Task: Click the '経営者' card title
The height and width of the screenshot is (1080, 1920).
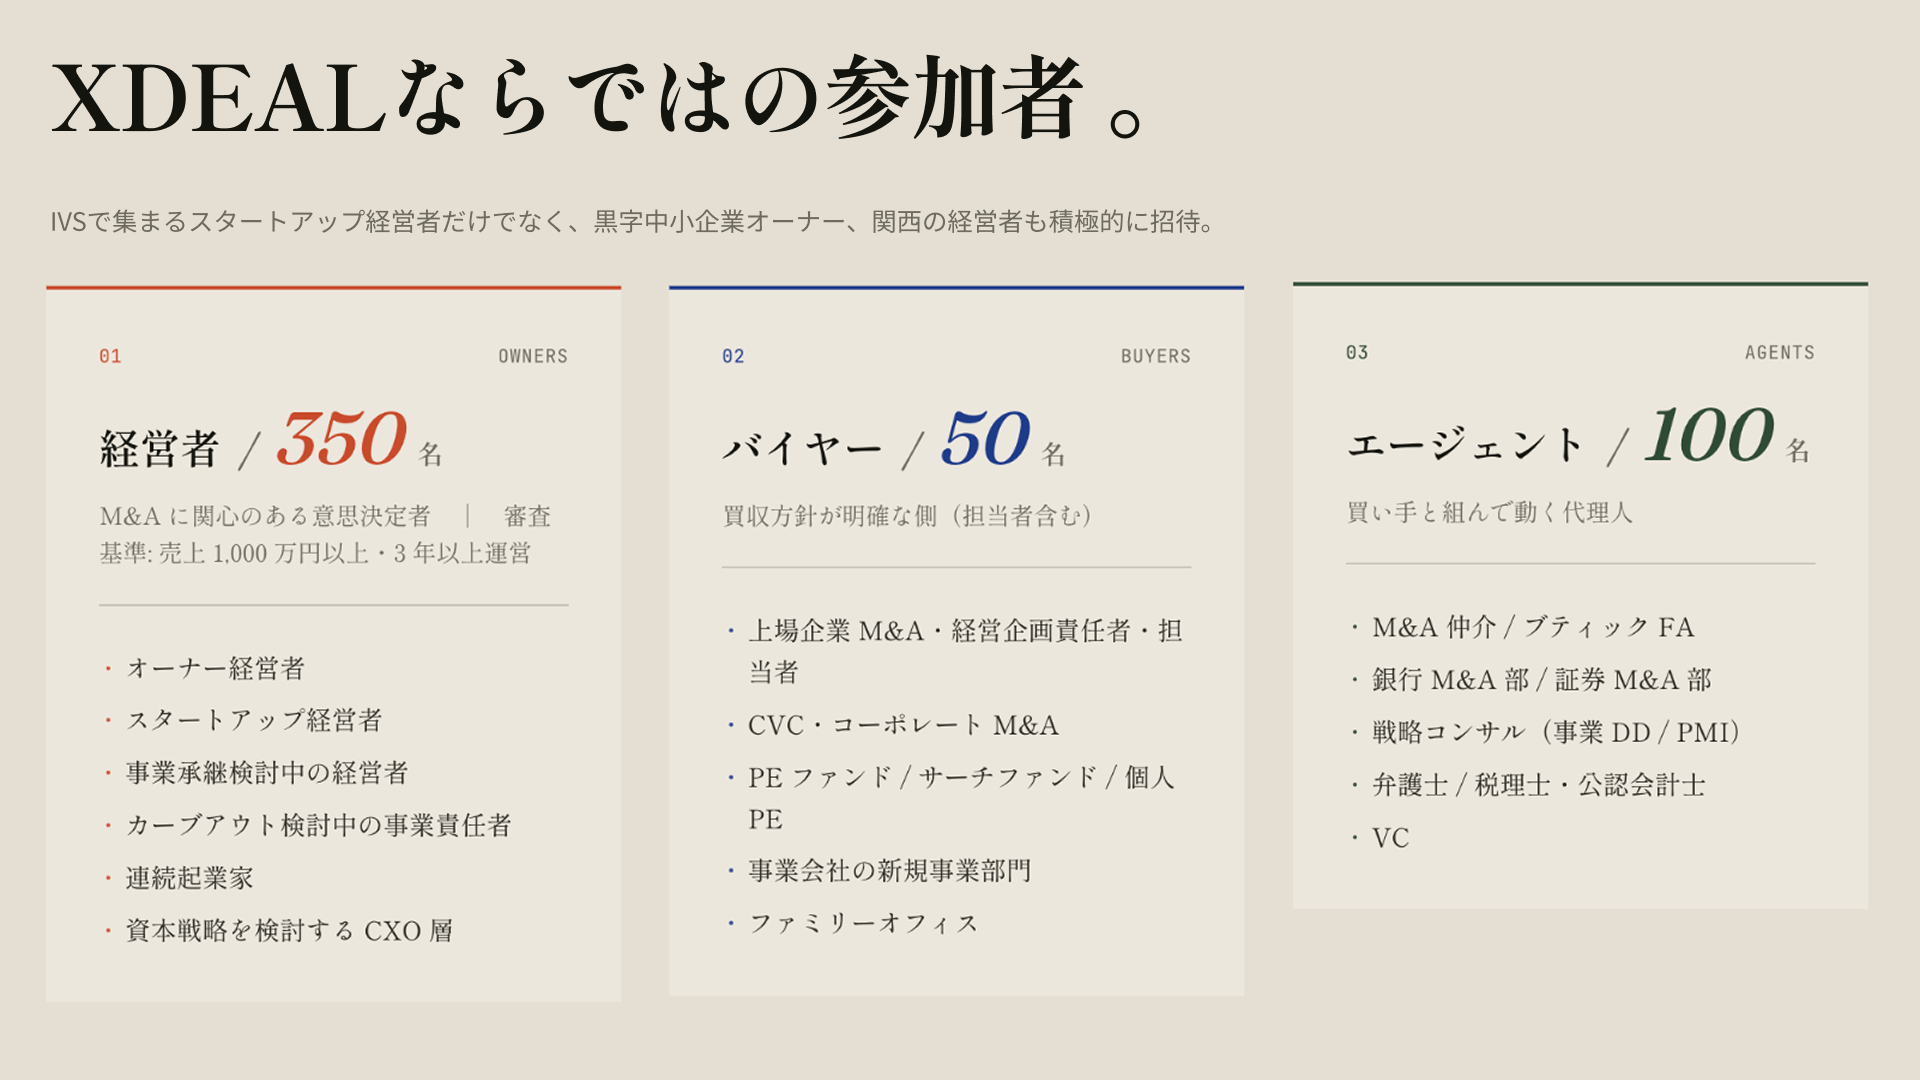Action: (x=159, y=448)
